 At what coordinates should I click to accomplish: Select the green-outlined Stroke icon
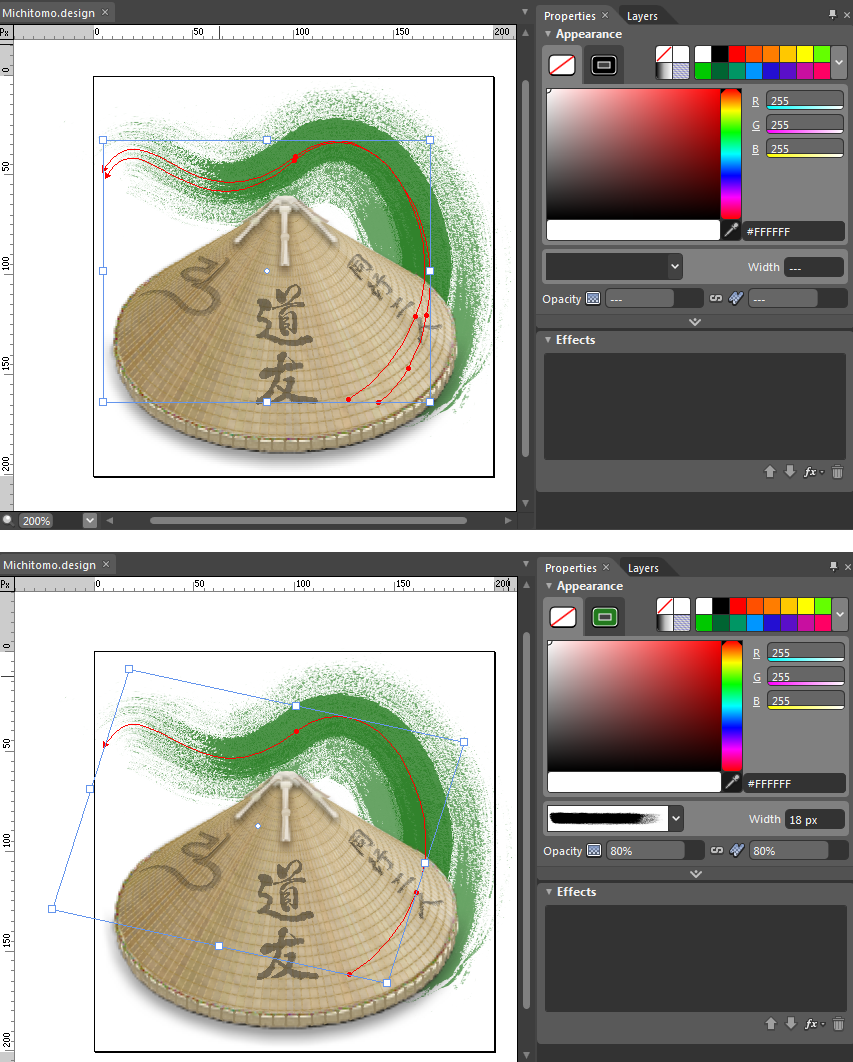click(x=604, y=617)
